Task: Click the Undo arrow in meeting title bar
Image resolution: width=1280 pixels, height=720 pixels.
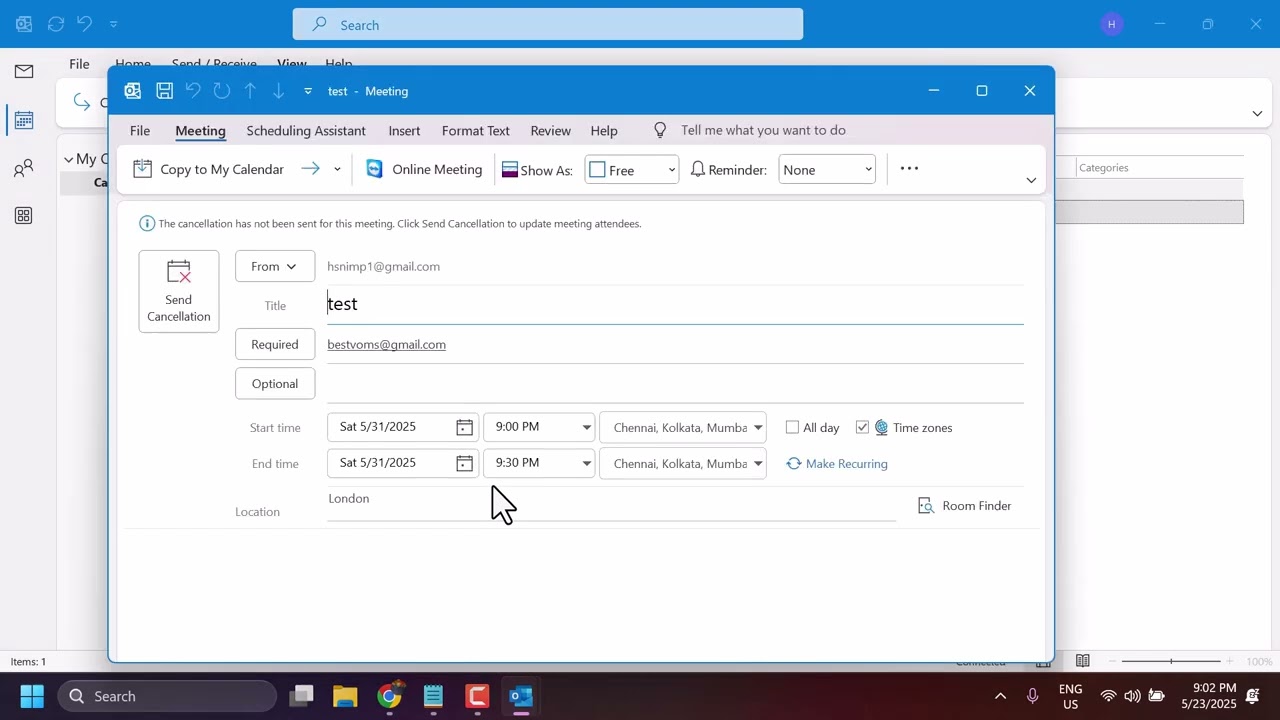Action: click(193, 91)
